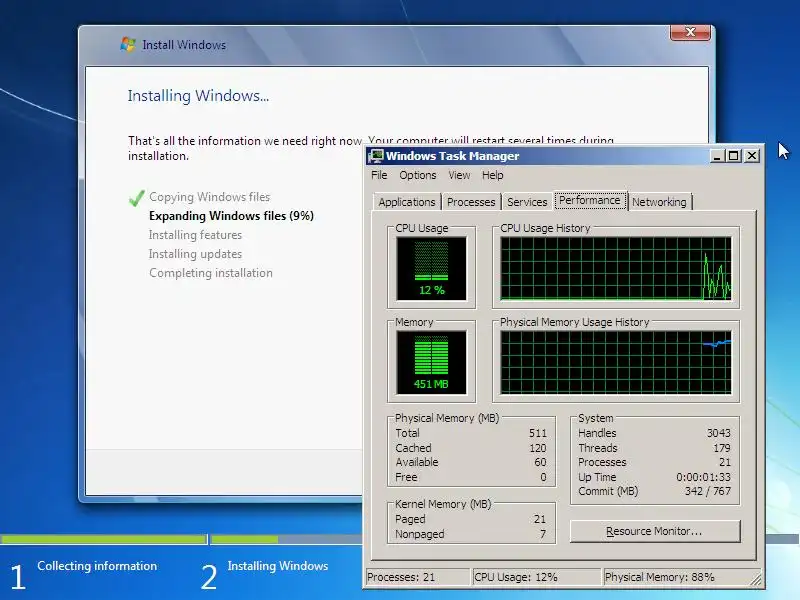Click the status bar "Processes: 21" entry
The height and width of the screenshot is (600, 800).
click(x=417, y=577)
